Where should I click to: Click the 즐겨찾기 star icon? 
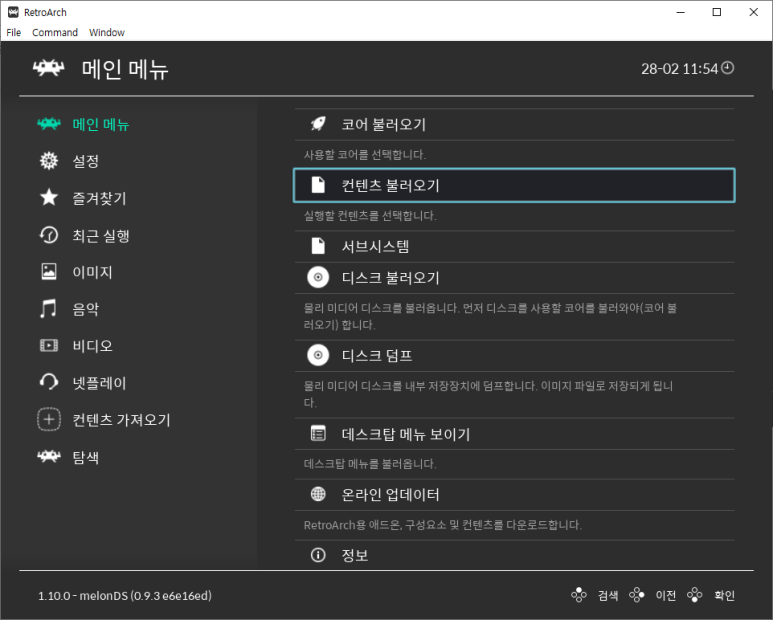pyautogui.click(x=49, y=198)
